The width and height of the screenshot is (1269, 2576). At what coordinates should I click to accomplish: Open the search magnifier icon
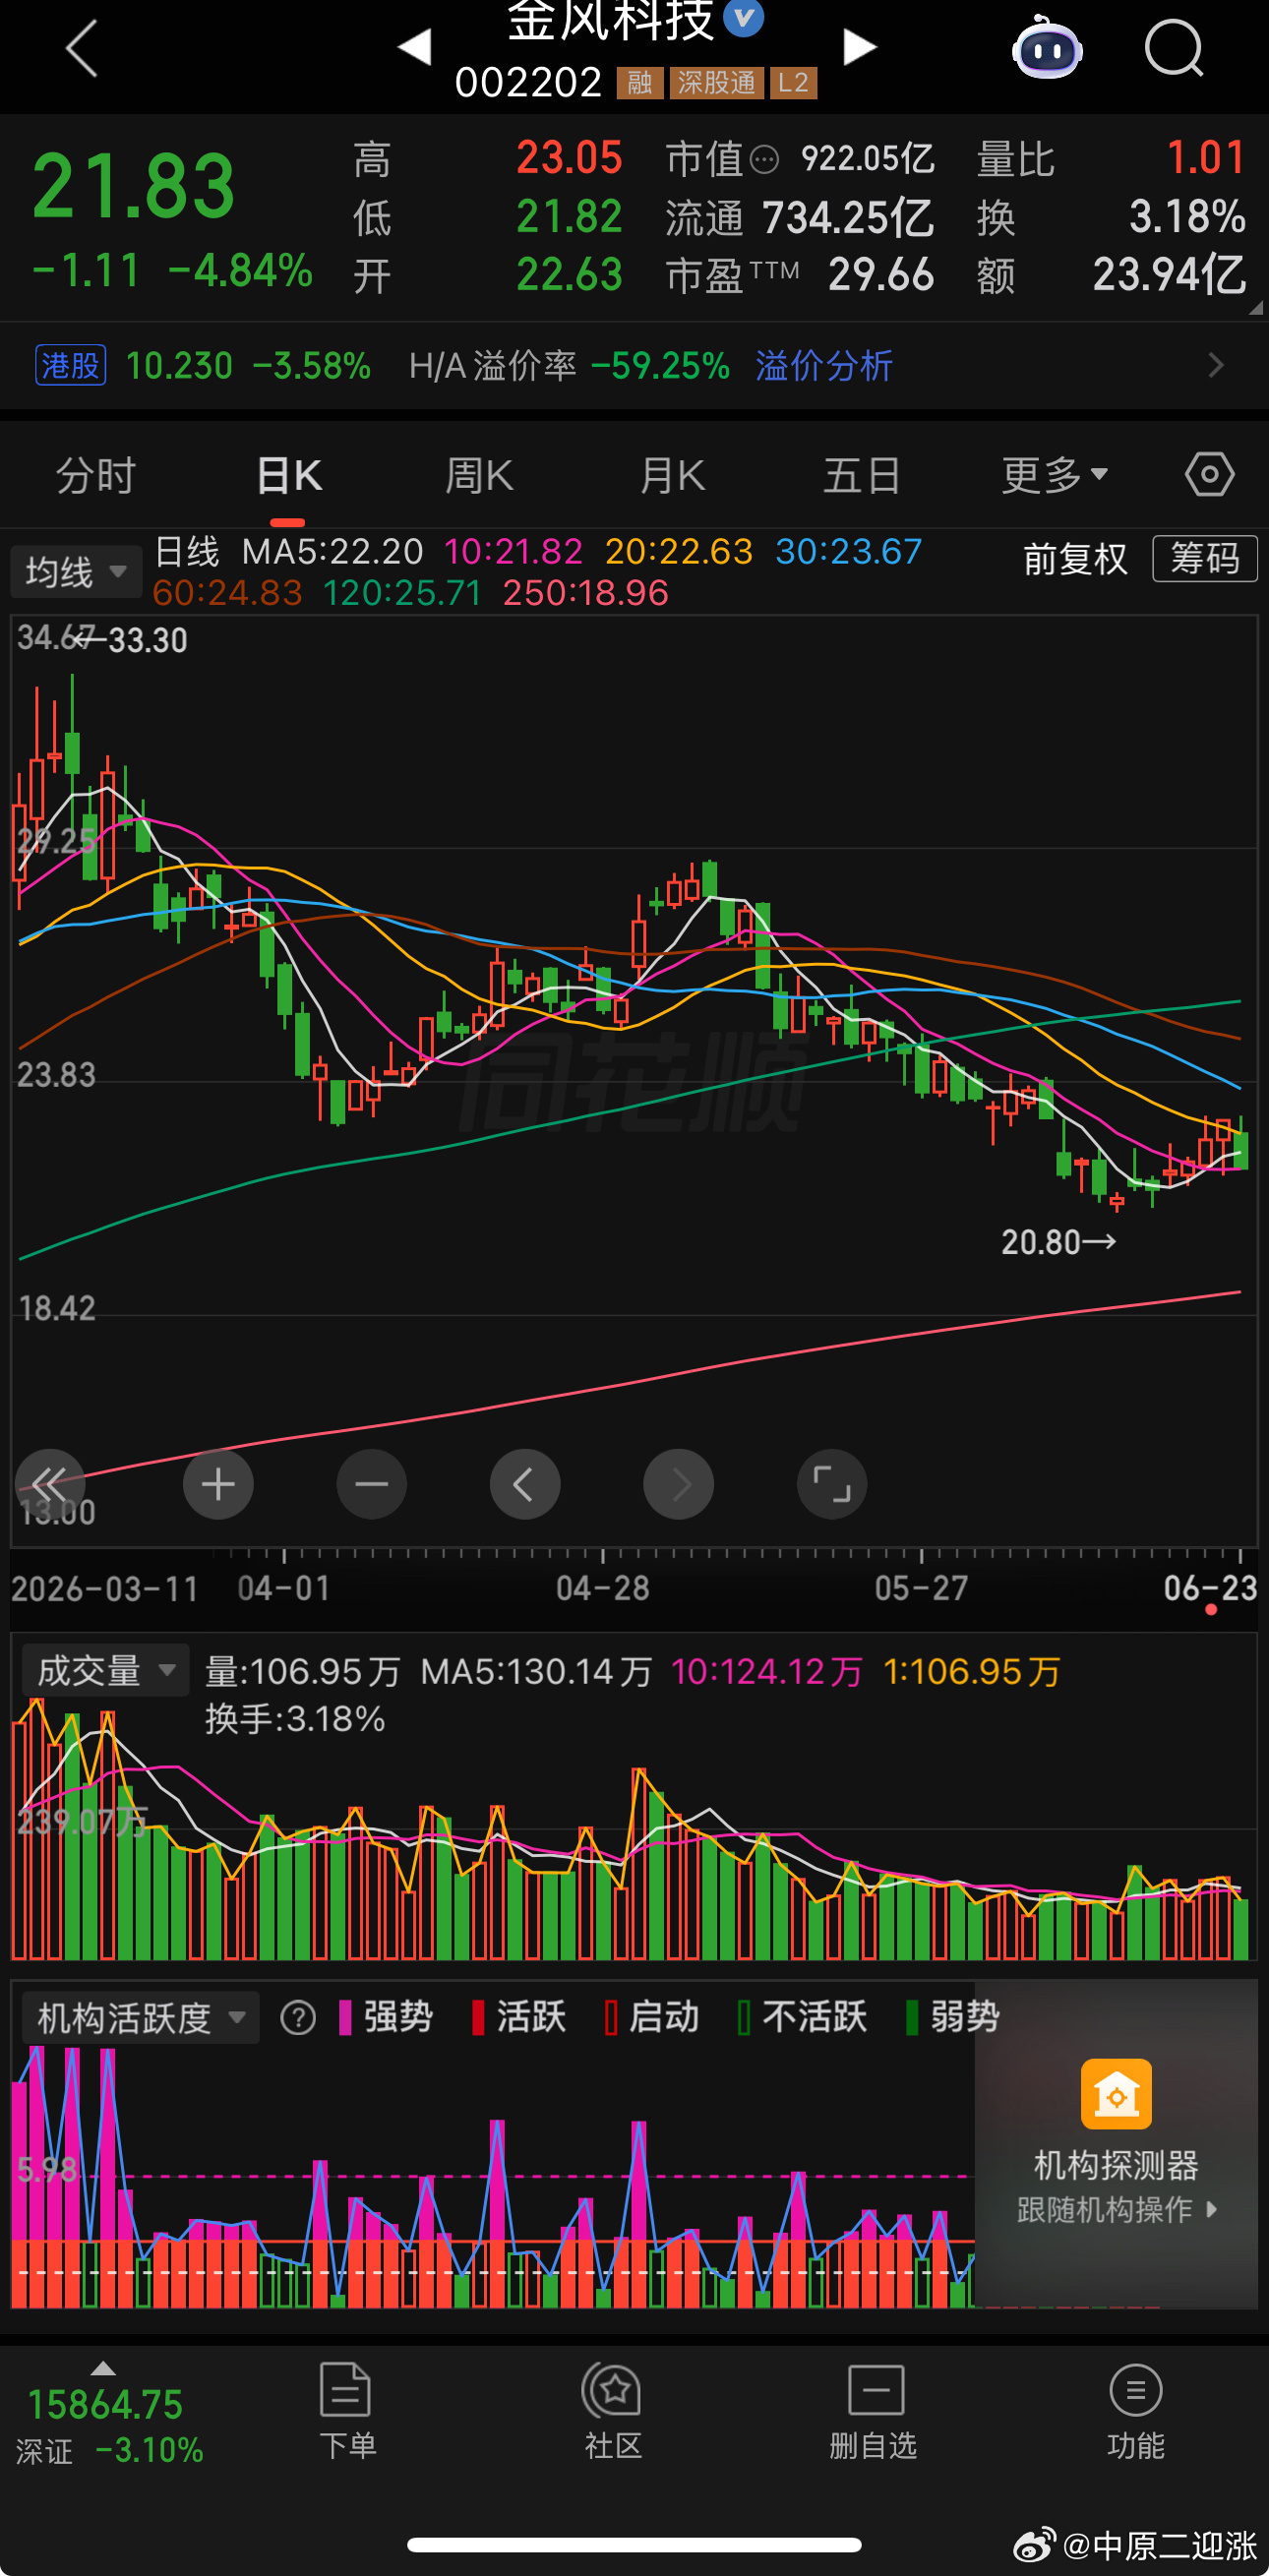click(x=1174, y=48)
